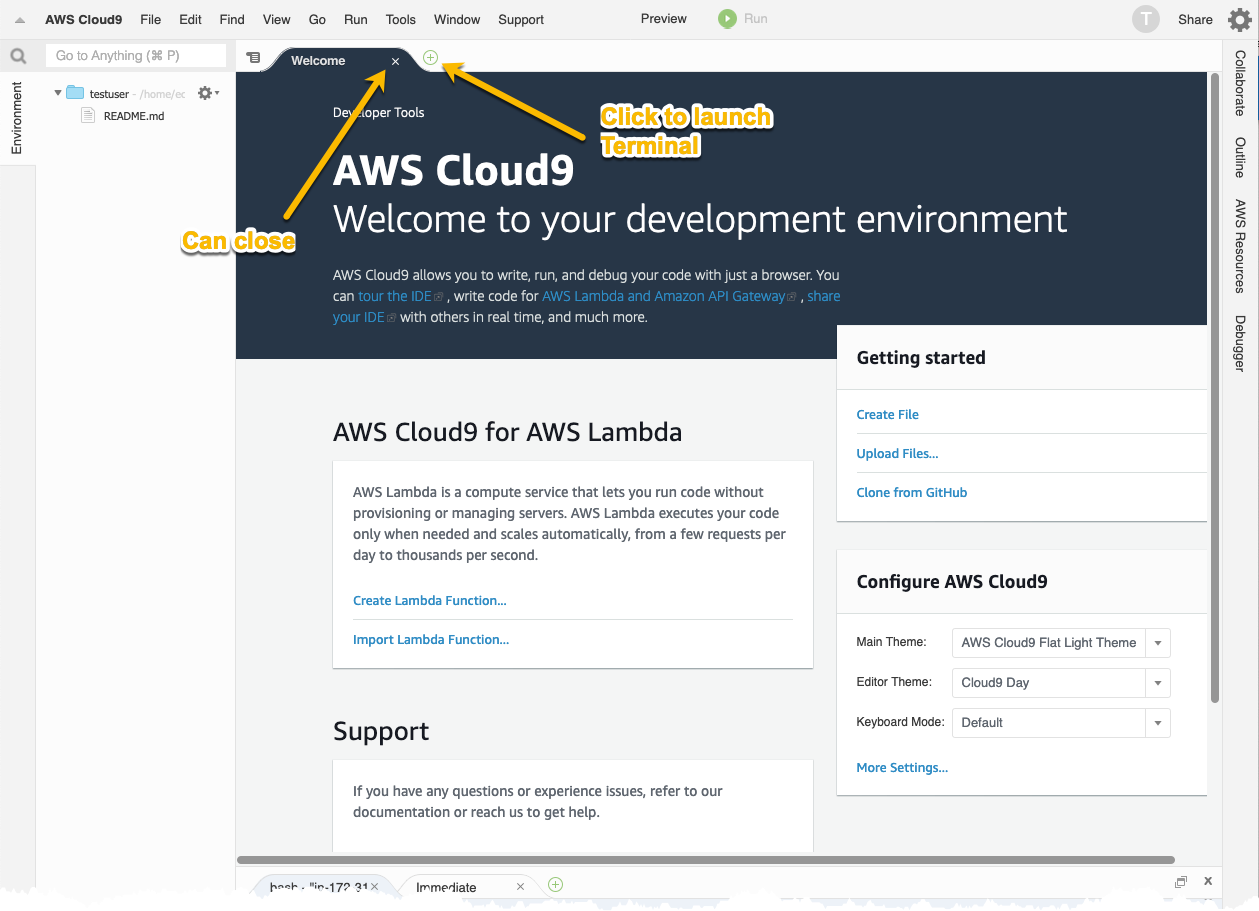Follow the tour the IDE link
This screenshot has width=1259, height=911.
click(x=396, y=296)
